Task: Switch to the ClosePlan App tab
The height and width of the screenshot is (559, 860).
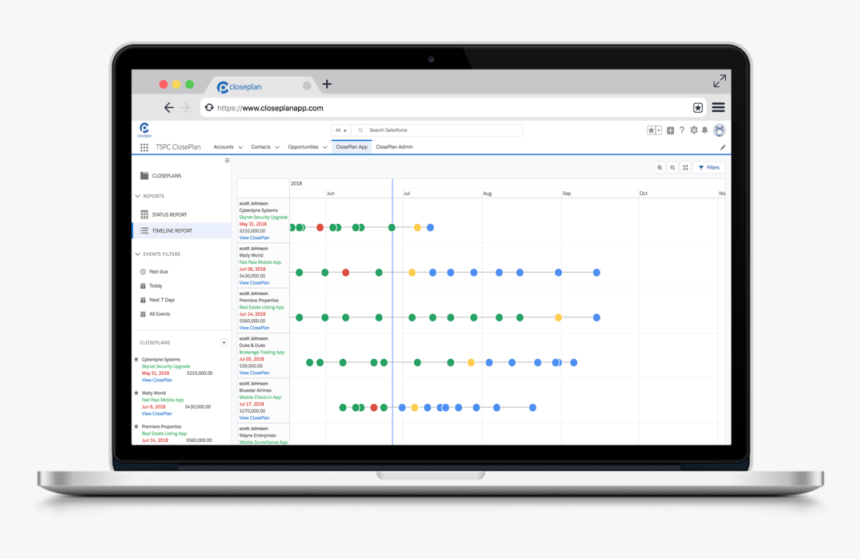Action: (x=352, y=147)
